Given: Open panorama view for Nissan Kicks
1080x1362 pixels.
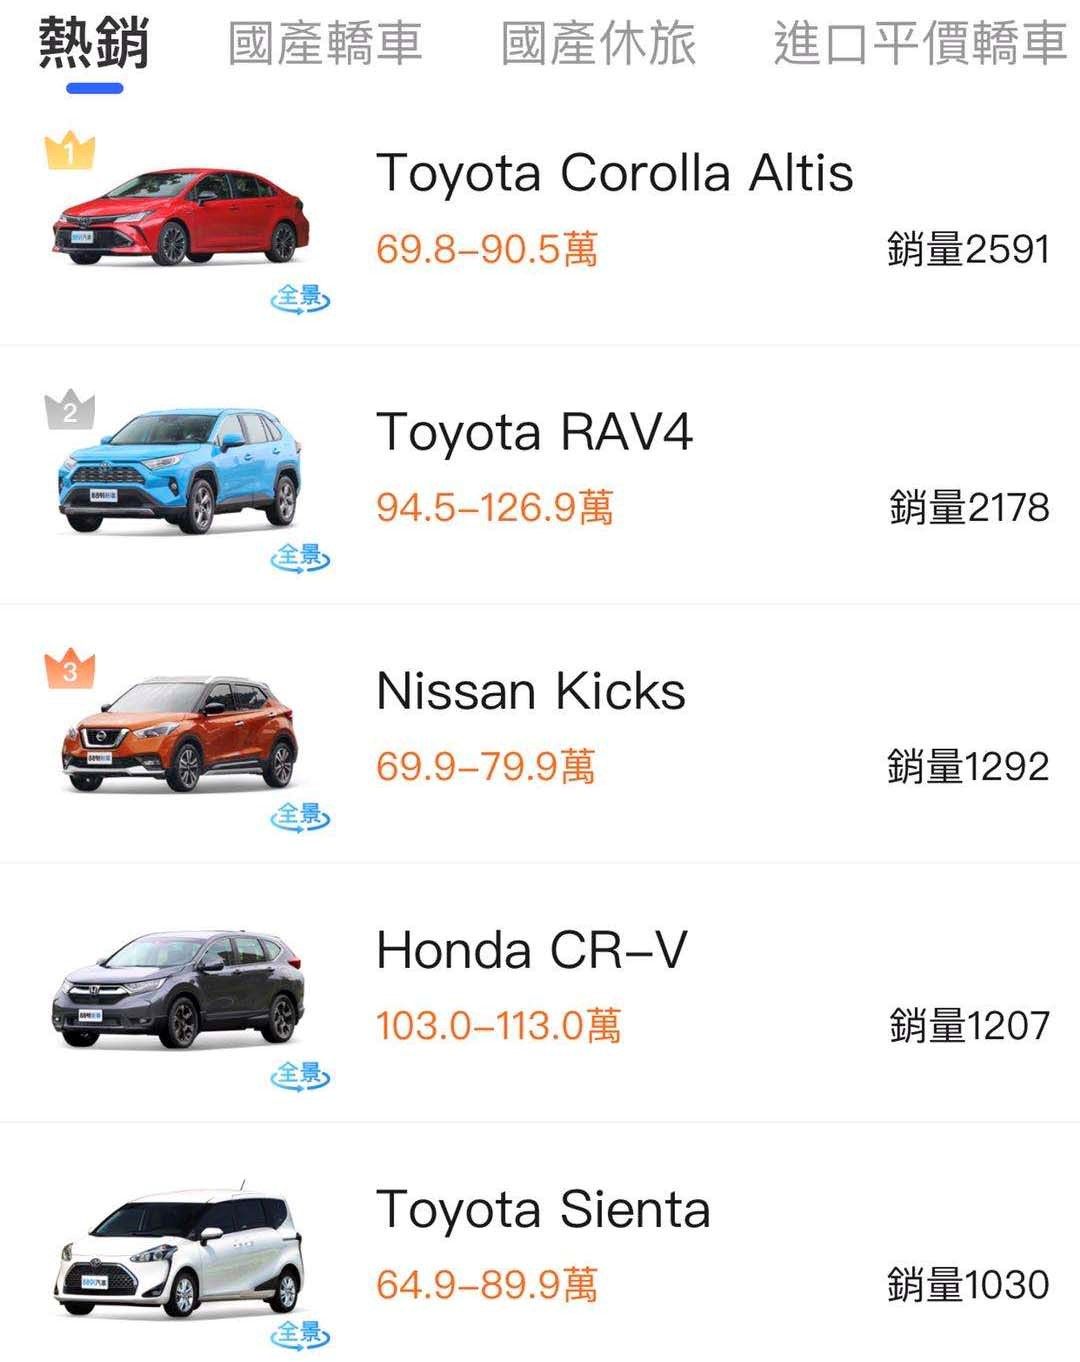Looking at the screenshot, I should click(x=300, y=815).
